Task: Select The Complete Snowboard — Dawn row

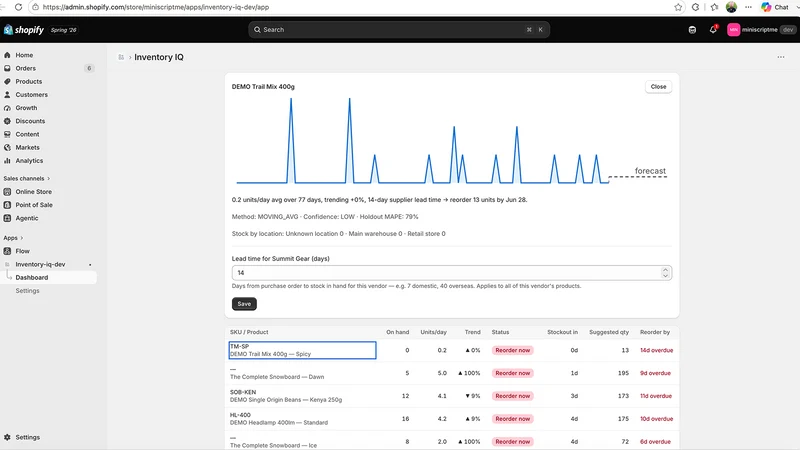Action: 452,373
